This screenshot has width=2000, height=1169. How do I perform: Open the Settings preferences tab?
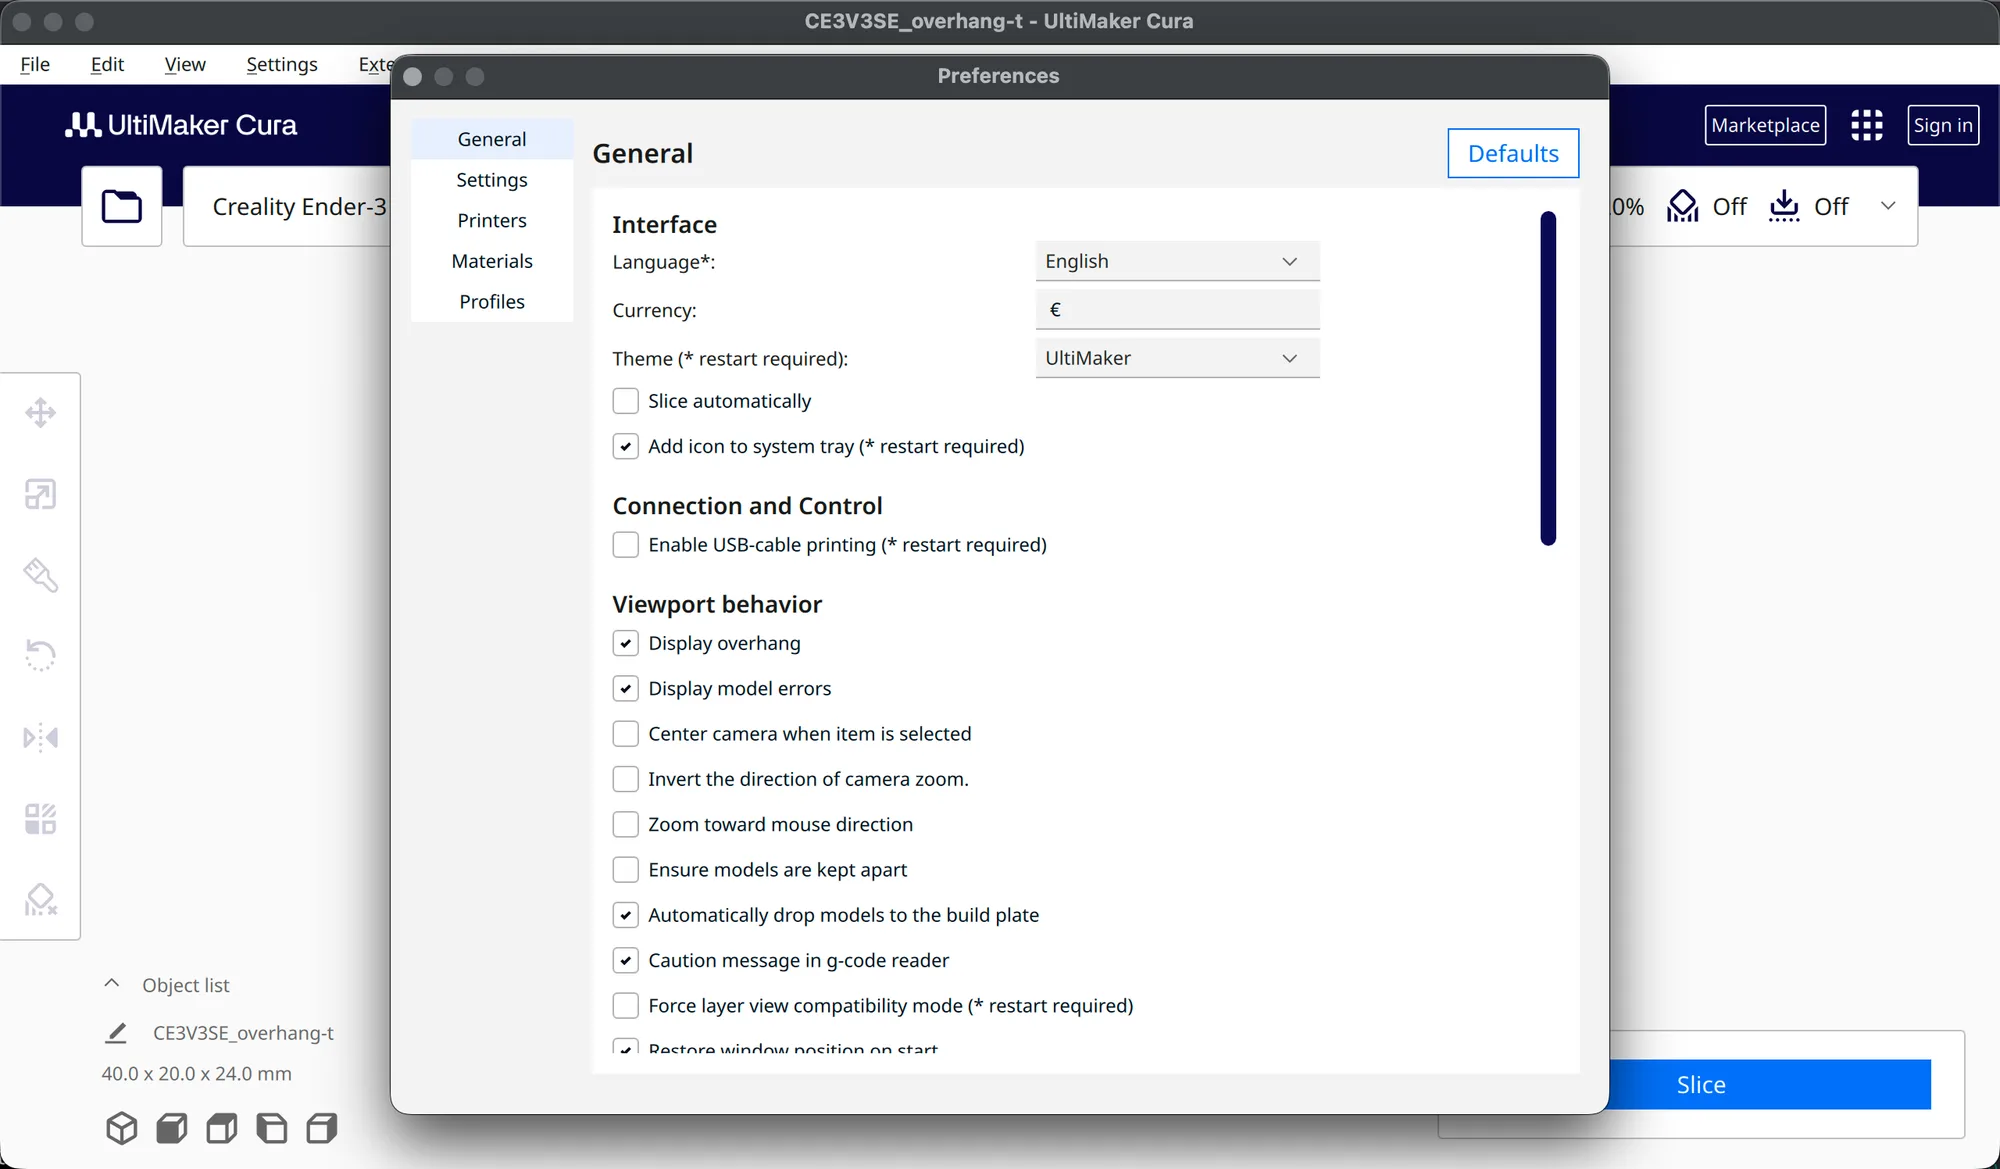coord(492,180)
